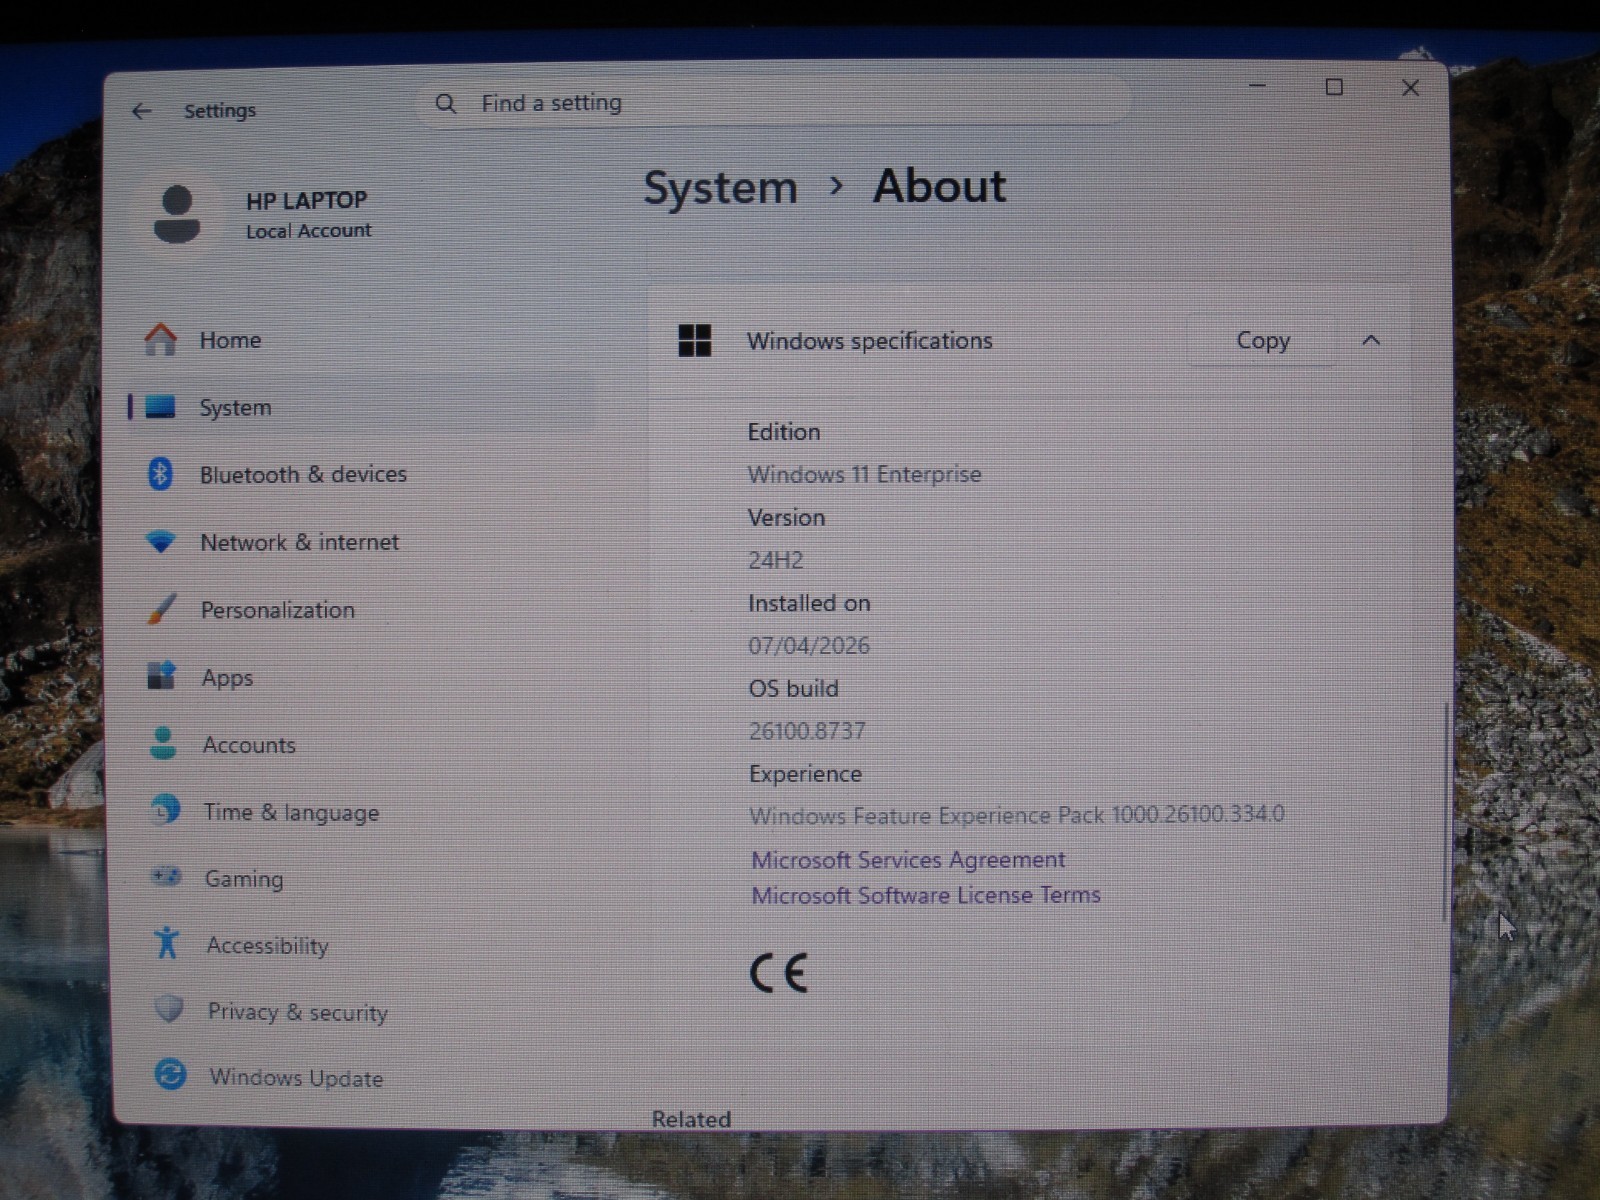Minimize the Settings window
1600x1200 pixels.
1257,86
